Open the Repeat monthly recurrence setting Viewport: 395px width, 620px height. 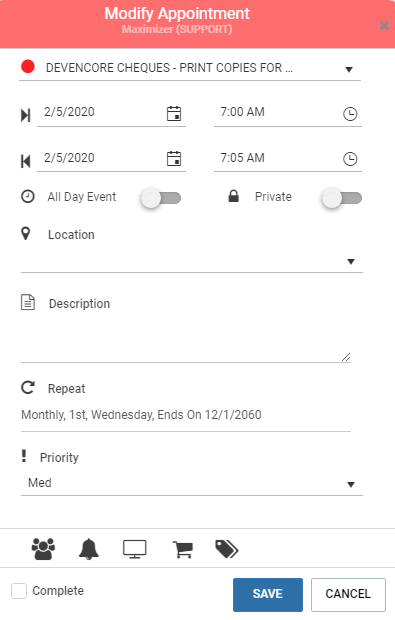[186, 415]
